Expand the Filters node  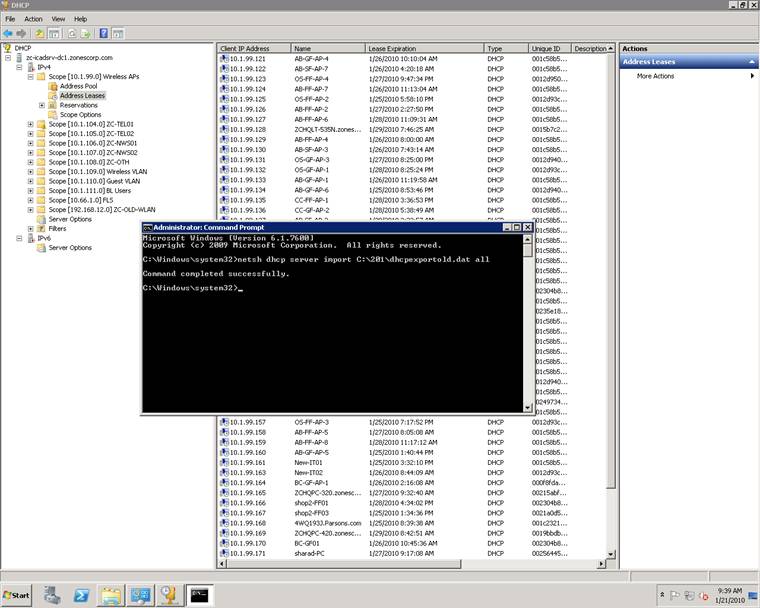click(30, 229)
